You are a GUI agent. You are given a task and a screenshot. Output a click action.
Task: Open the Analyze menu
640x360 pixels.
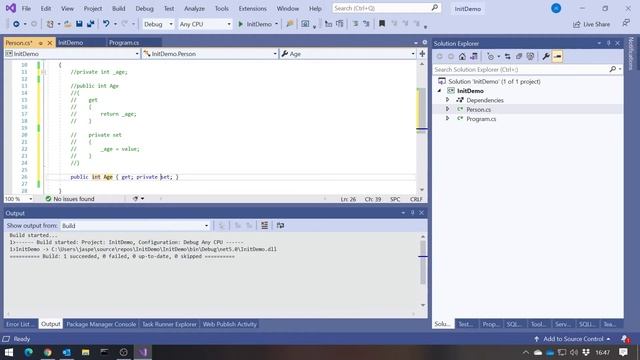tap(194, 8)
